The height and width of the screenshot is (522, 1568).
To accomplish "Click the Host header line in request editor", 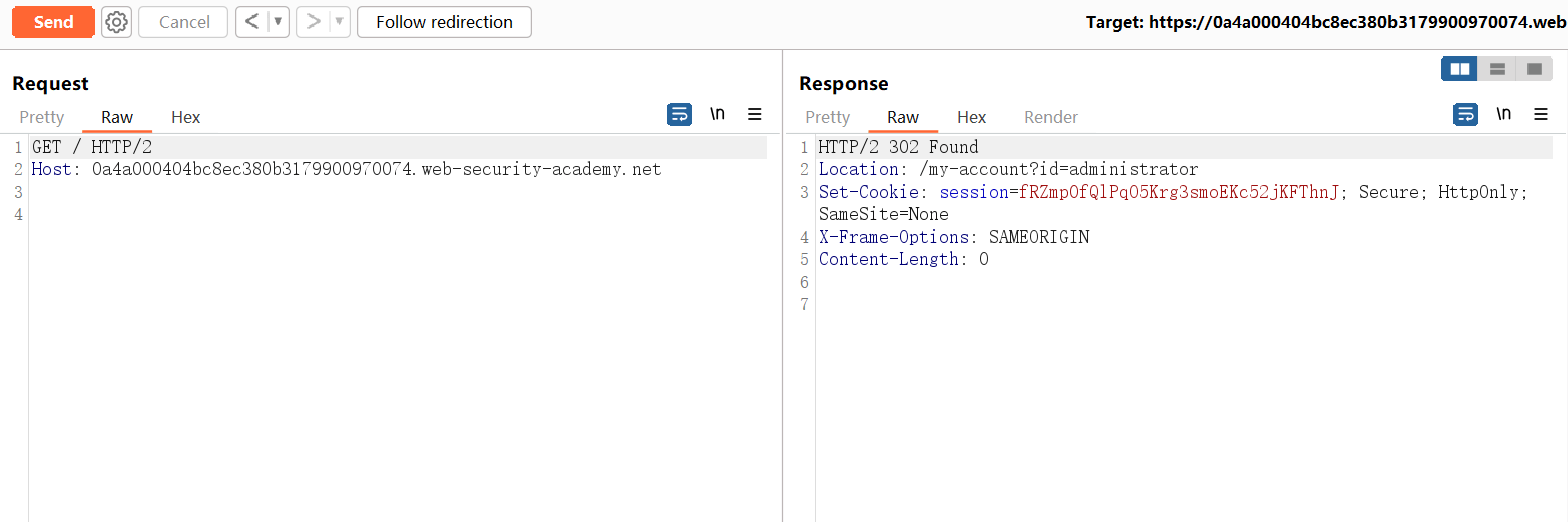I will point(346,170).
